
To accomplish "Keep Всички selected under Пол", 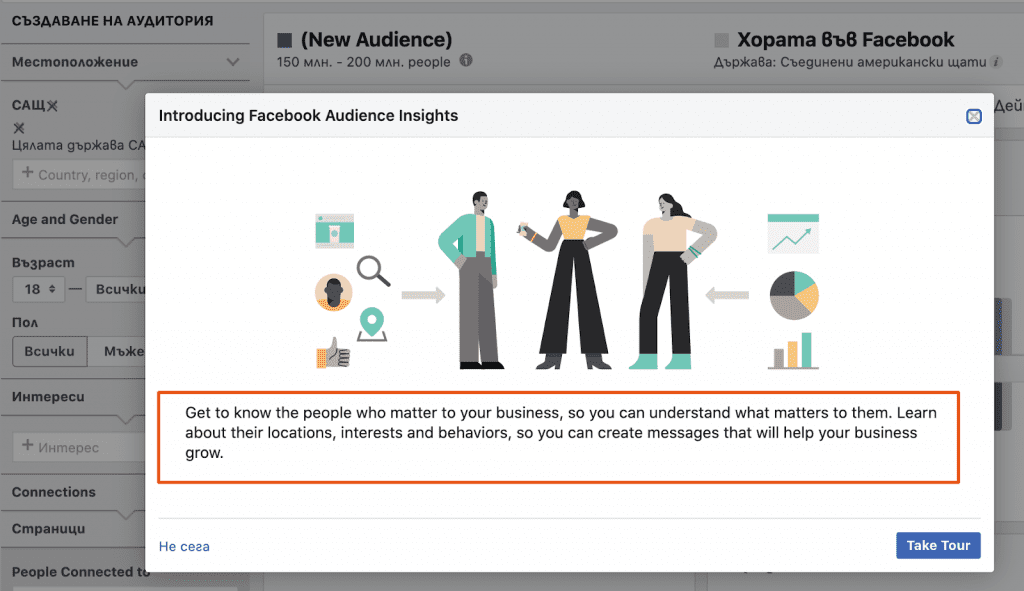I will (x=49, y=351).
